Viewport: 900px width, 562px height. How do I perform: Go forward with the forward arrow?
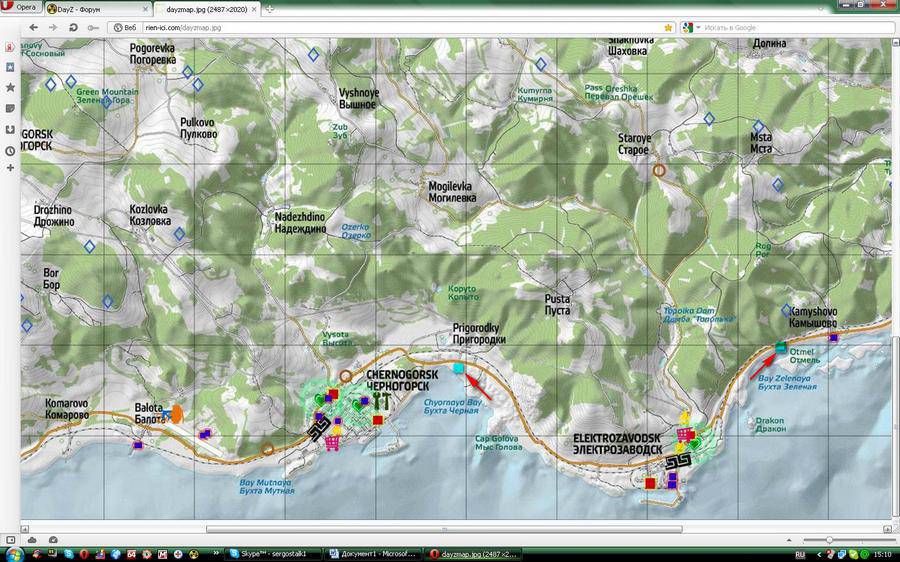pos(52,27)
